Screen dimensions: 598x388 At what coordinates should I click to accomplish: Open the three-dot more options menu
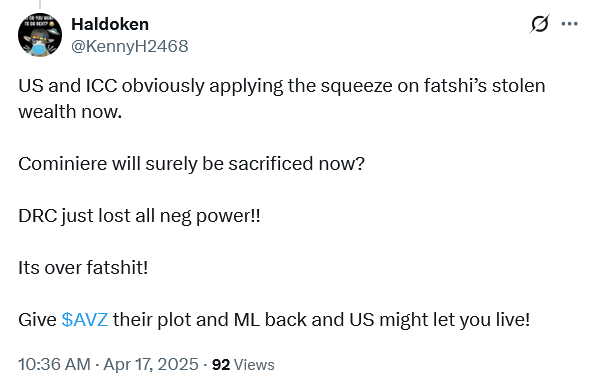569,24
